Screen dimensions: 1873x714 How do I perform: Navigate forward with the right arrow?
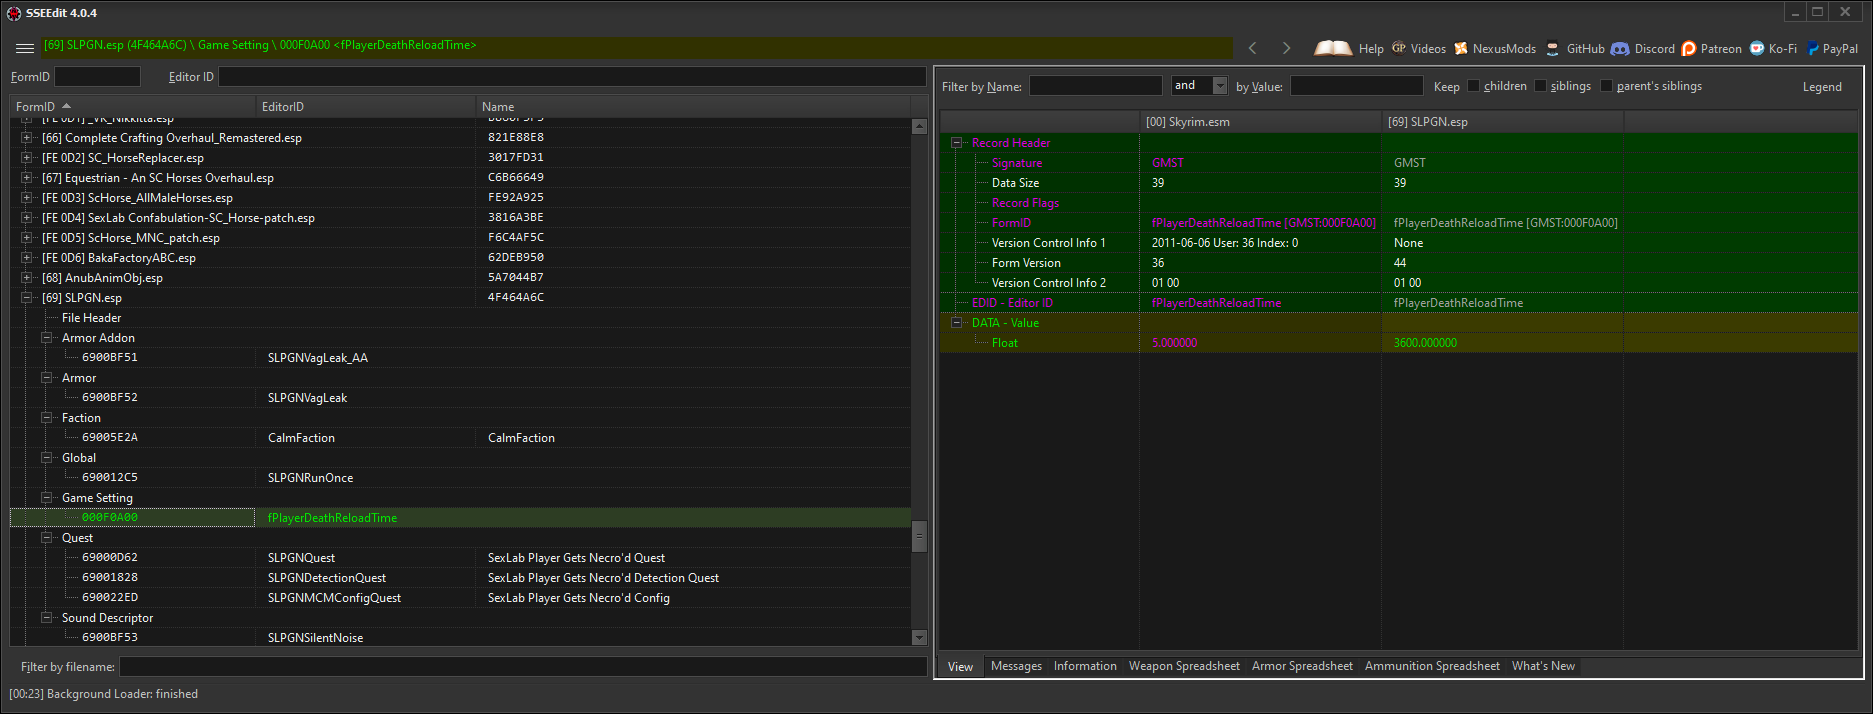(1286, 48)
